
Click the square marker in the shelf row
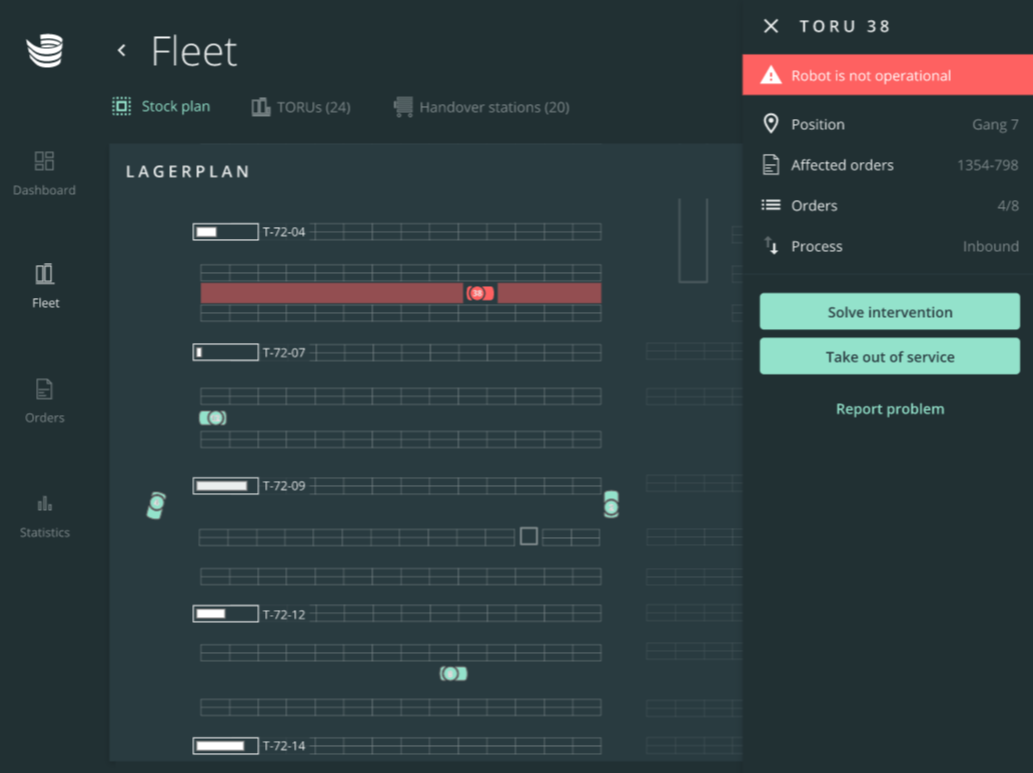coord(529,537)
